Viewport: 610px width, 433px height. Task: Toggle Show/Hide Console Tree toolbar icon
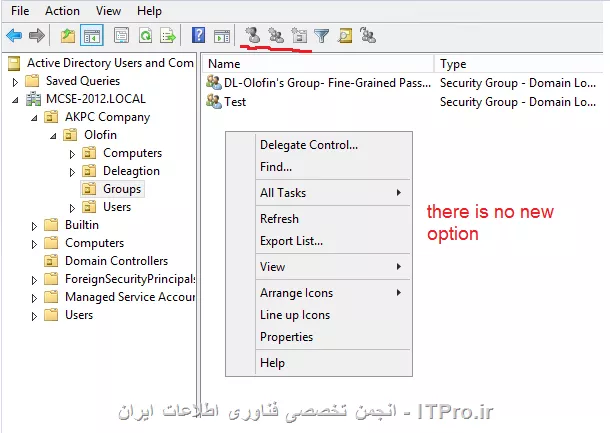91,36
